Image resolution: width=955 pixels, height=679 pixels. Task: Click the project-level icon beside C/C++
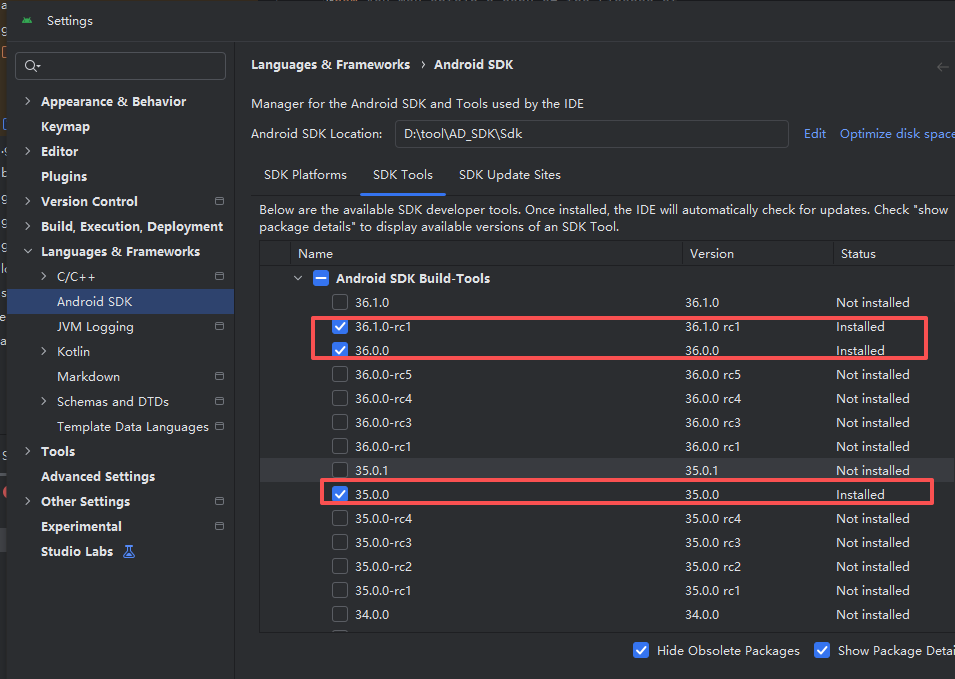[220, 276]
